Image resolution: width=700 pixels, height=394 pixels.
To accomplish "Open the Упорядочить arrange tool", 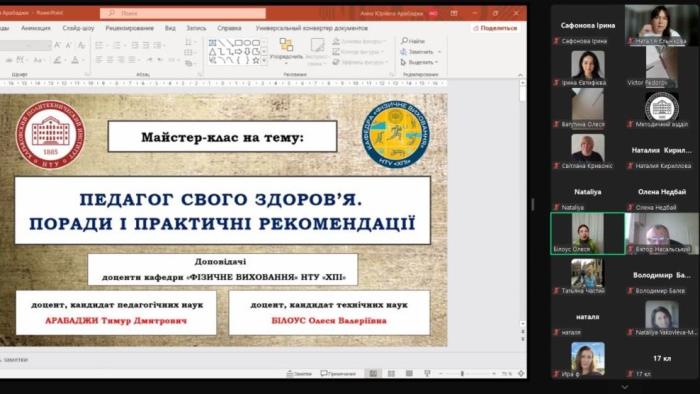I will (286, 50).
